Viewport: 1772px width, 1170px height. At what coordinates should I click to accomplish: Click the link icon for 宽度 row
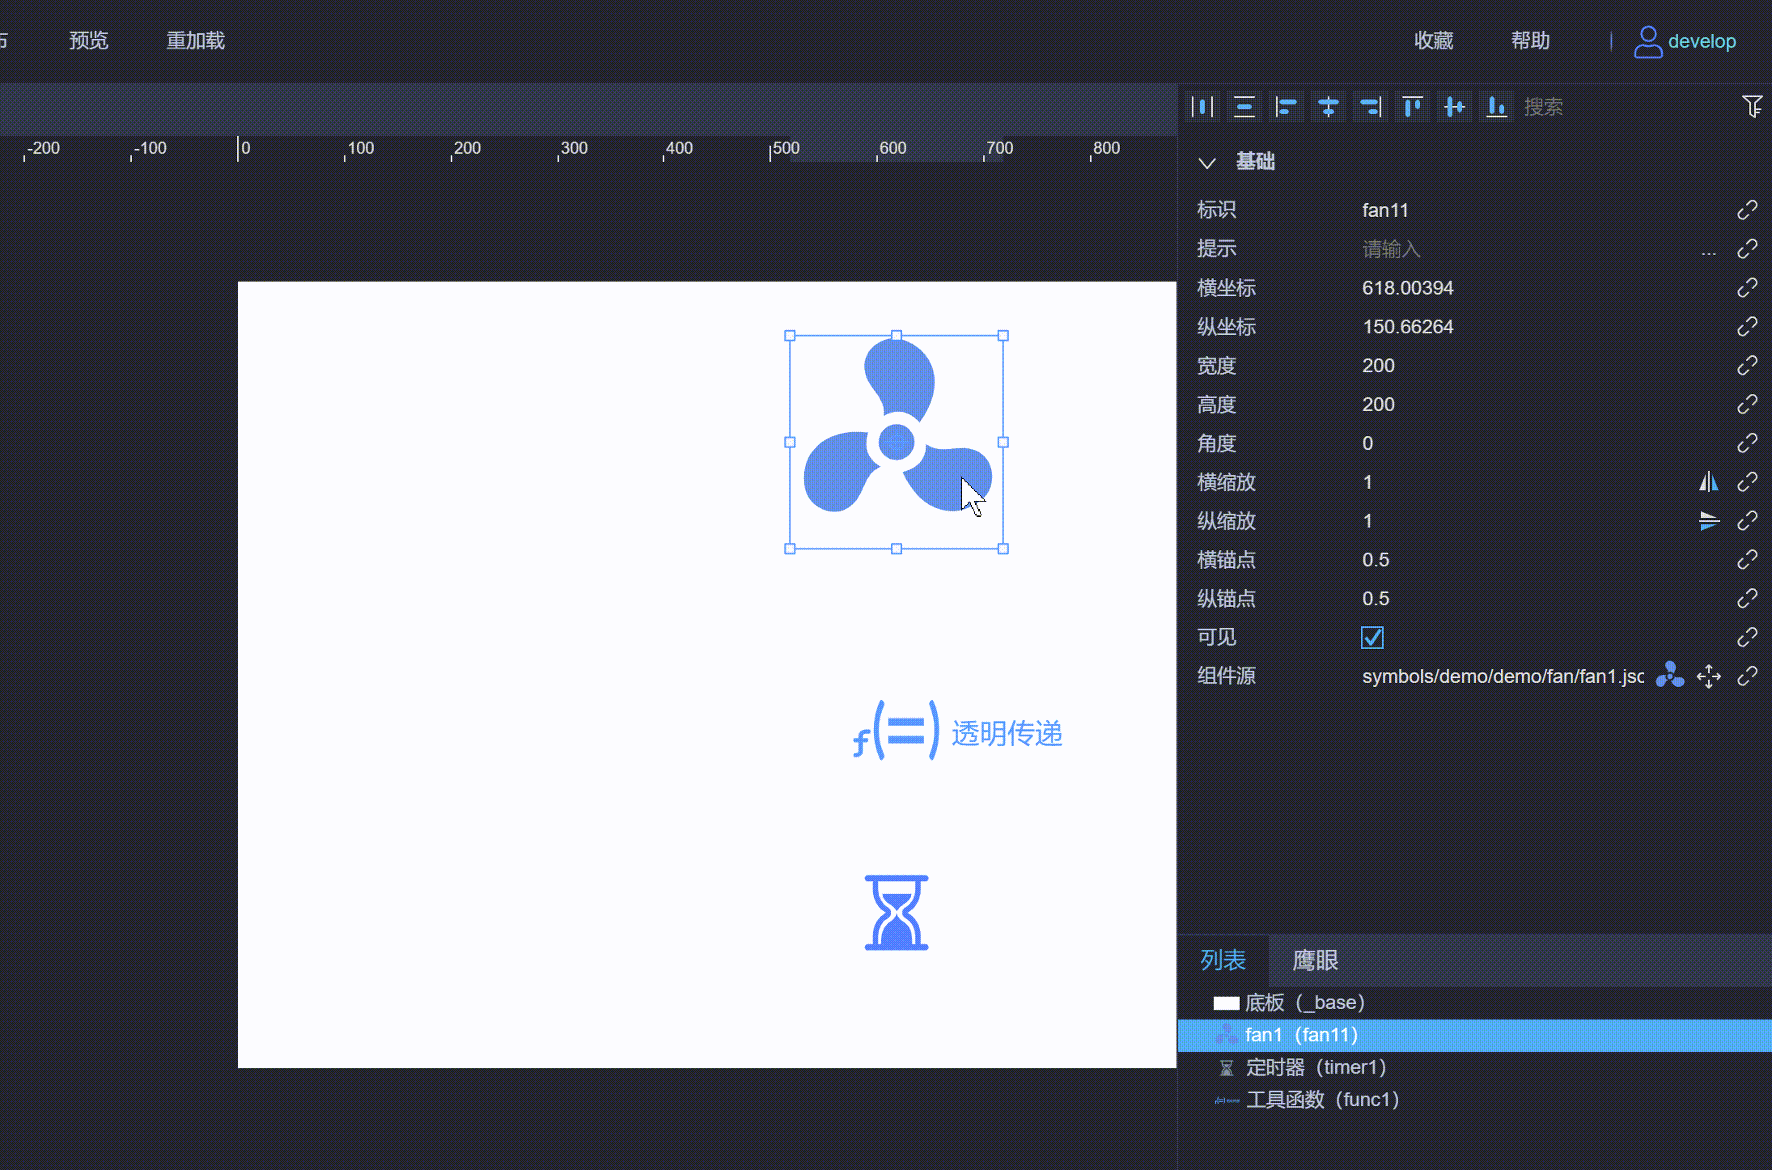tap(1747, 366)
